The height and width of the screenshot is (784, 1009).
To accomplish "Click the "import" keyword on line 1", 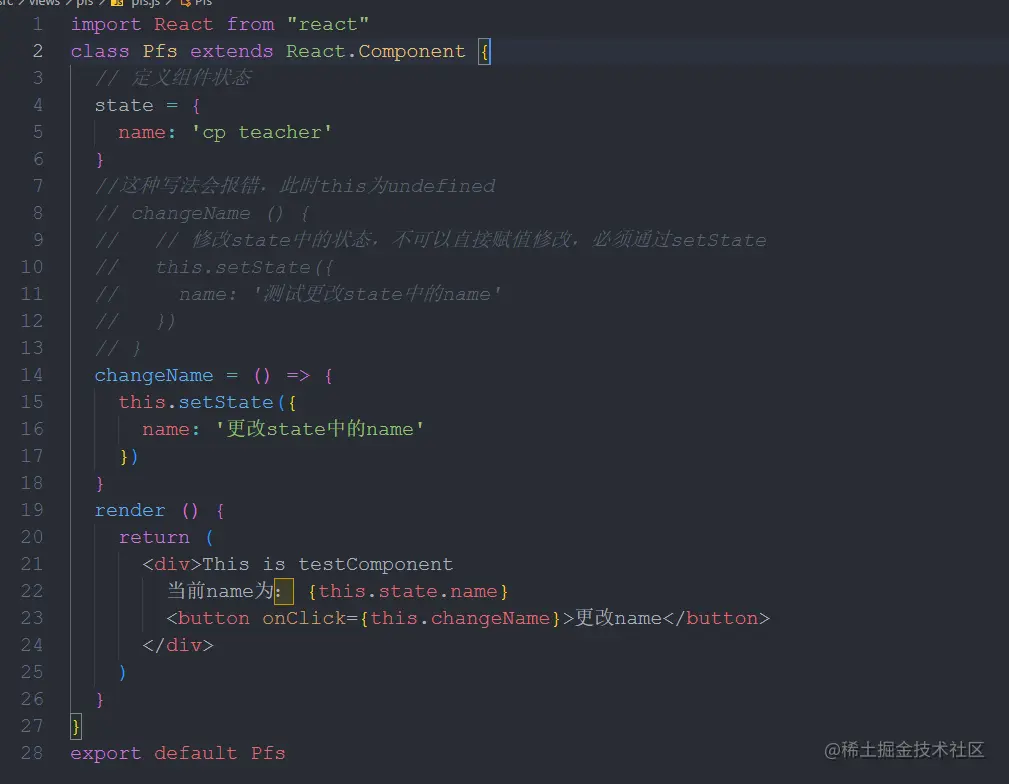I will pyautogui.click(x=106, y=24).
